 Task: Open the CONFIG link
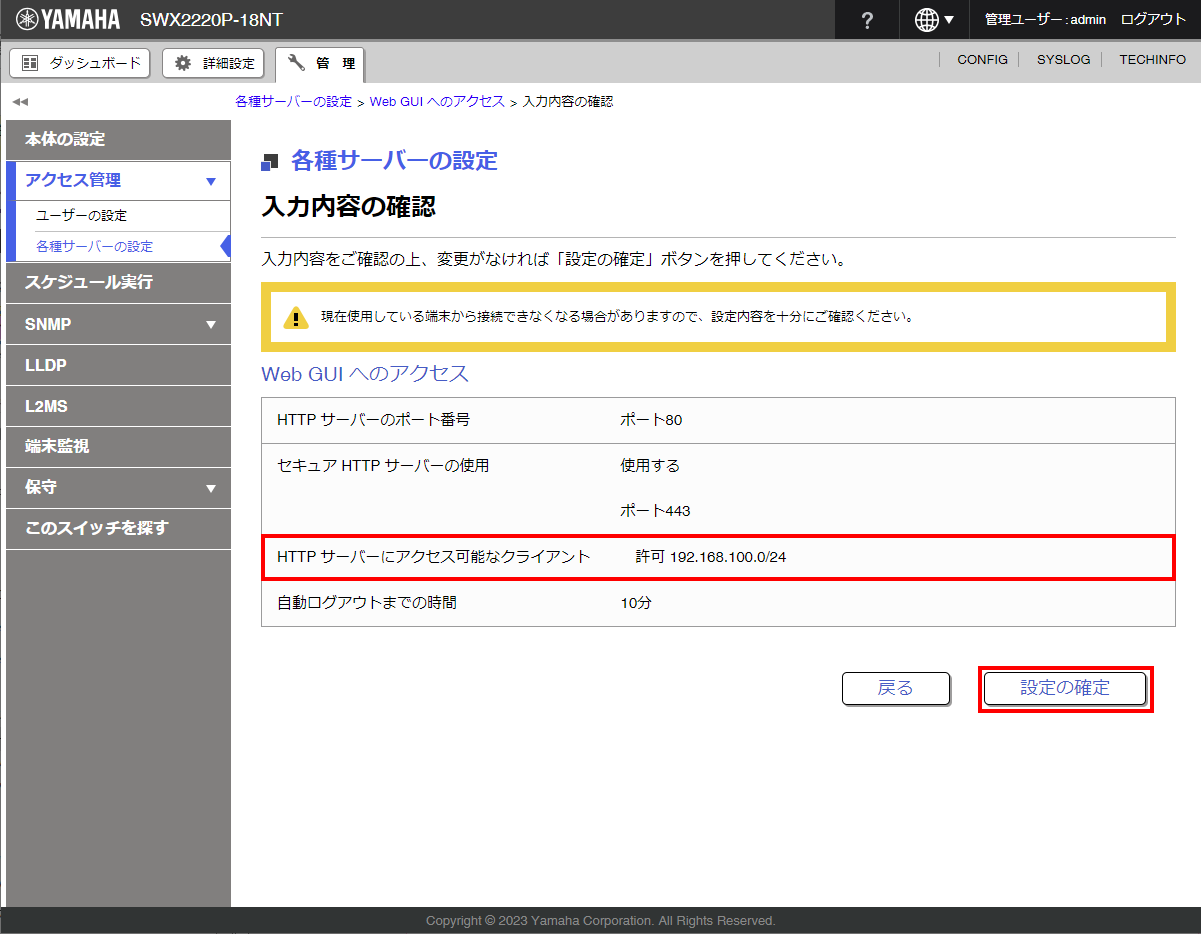[x=982, y=60]
